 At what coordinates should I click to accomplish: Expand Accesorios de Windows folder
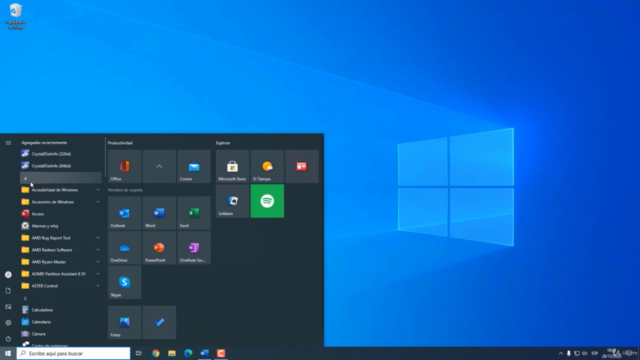61,202
